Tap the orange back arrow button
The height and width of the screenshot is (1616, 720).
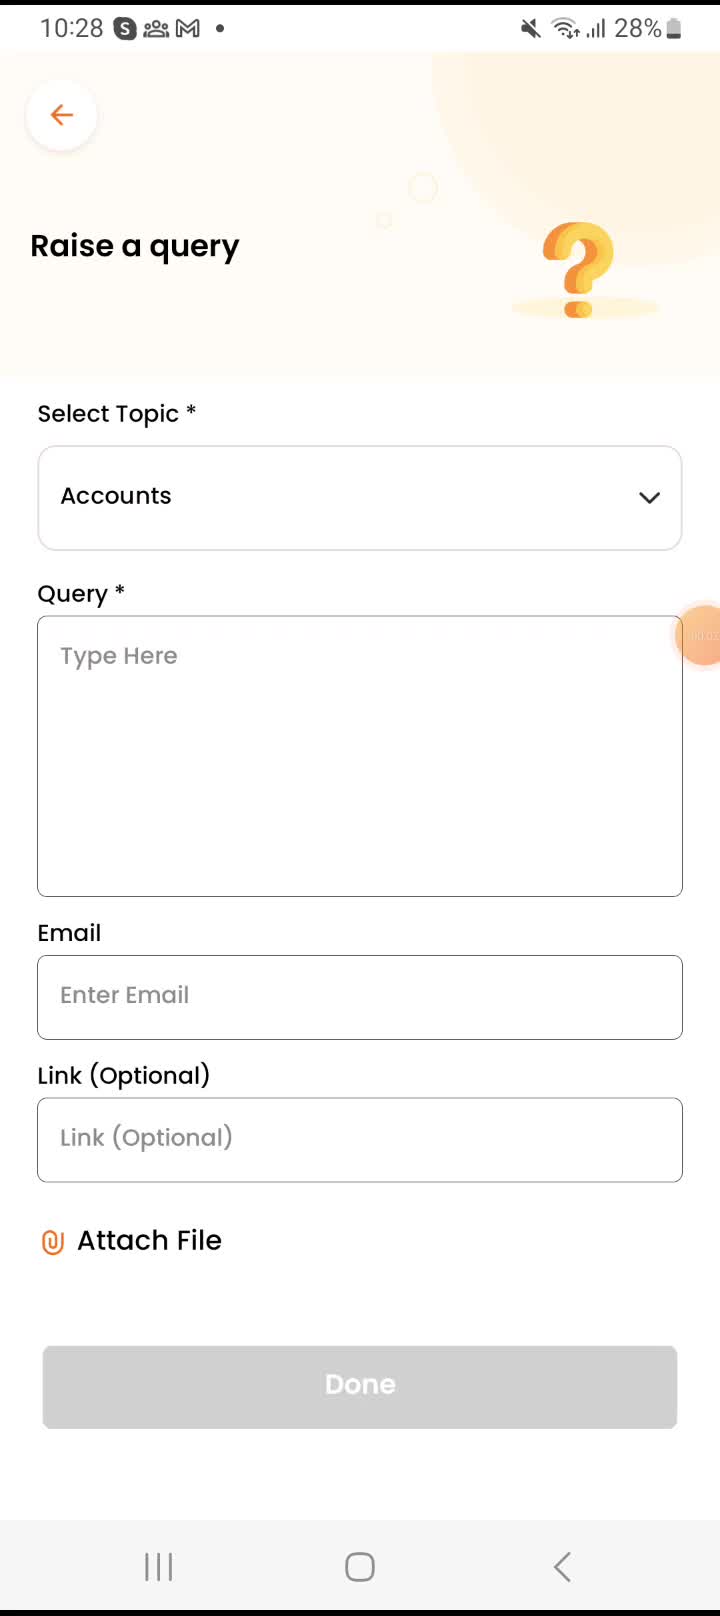(62, 115)
